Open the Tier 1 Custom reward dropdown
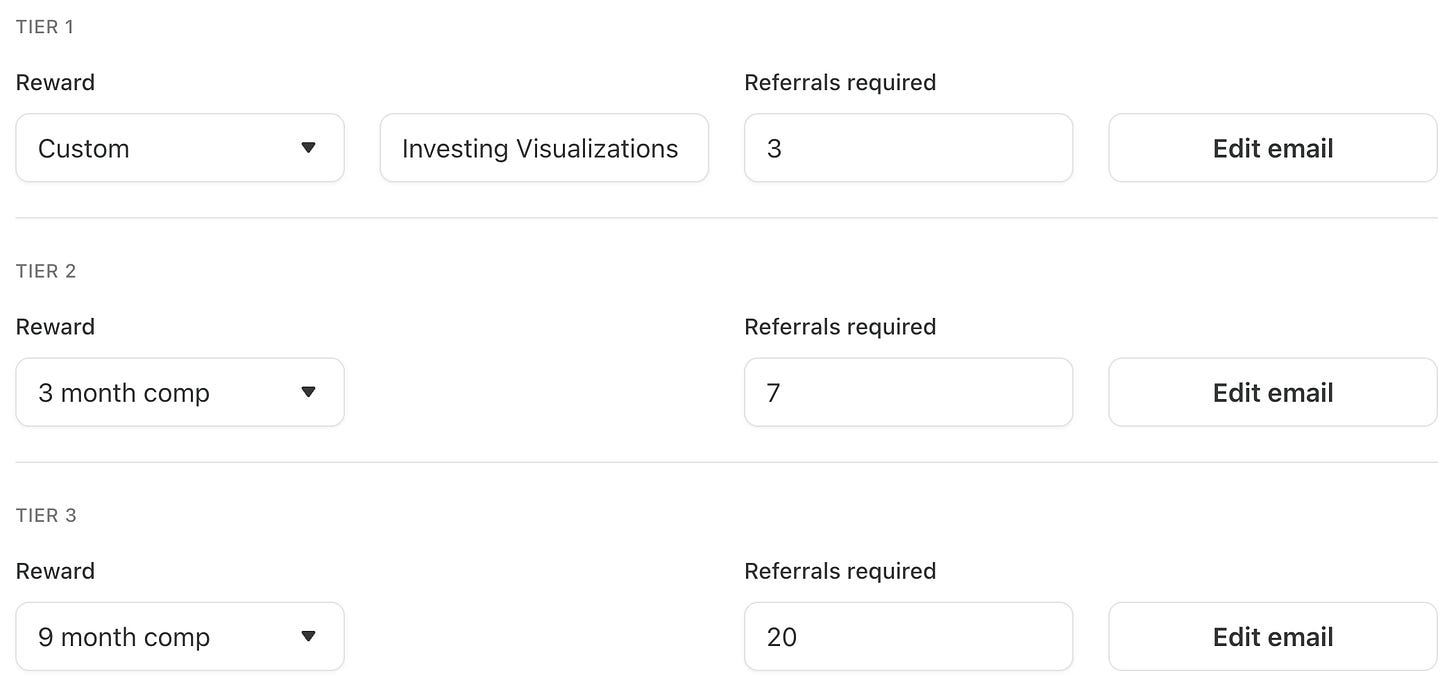 [180, 148]
